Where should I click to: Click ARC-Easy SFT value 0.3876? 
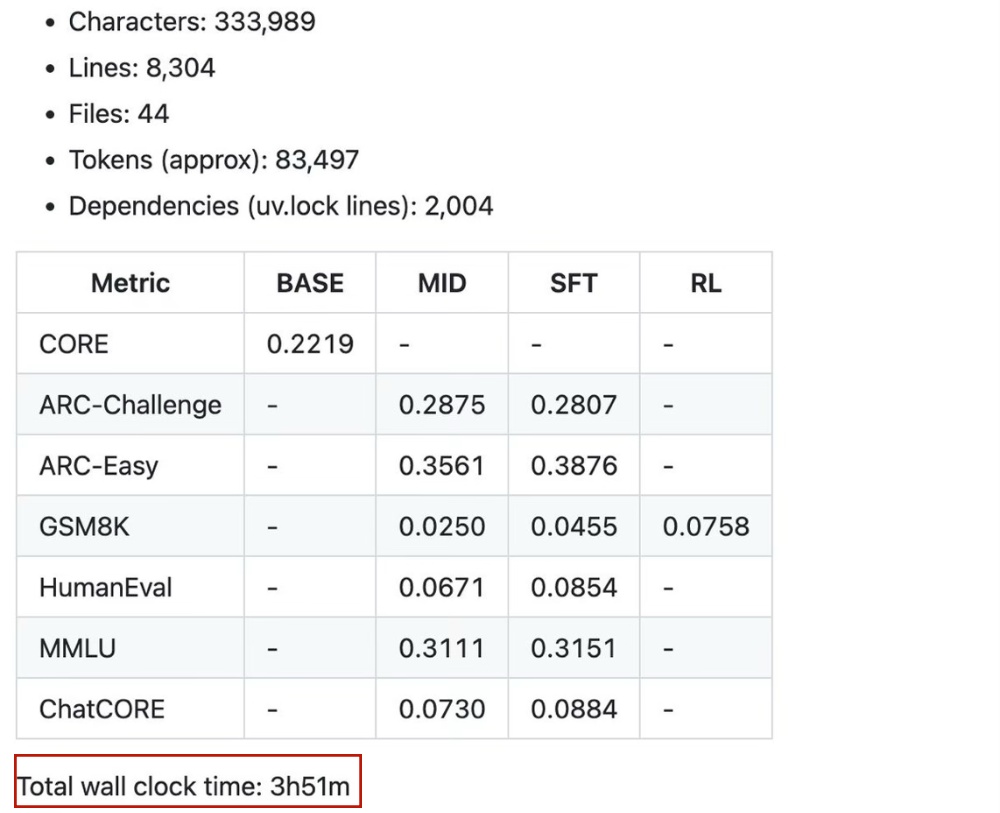point(573,466)
